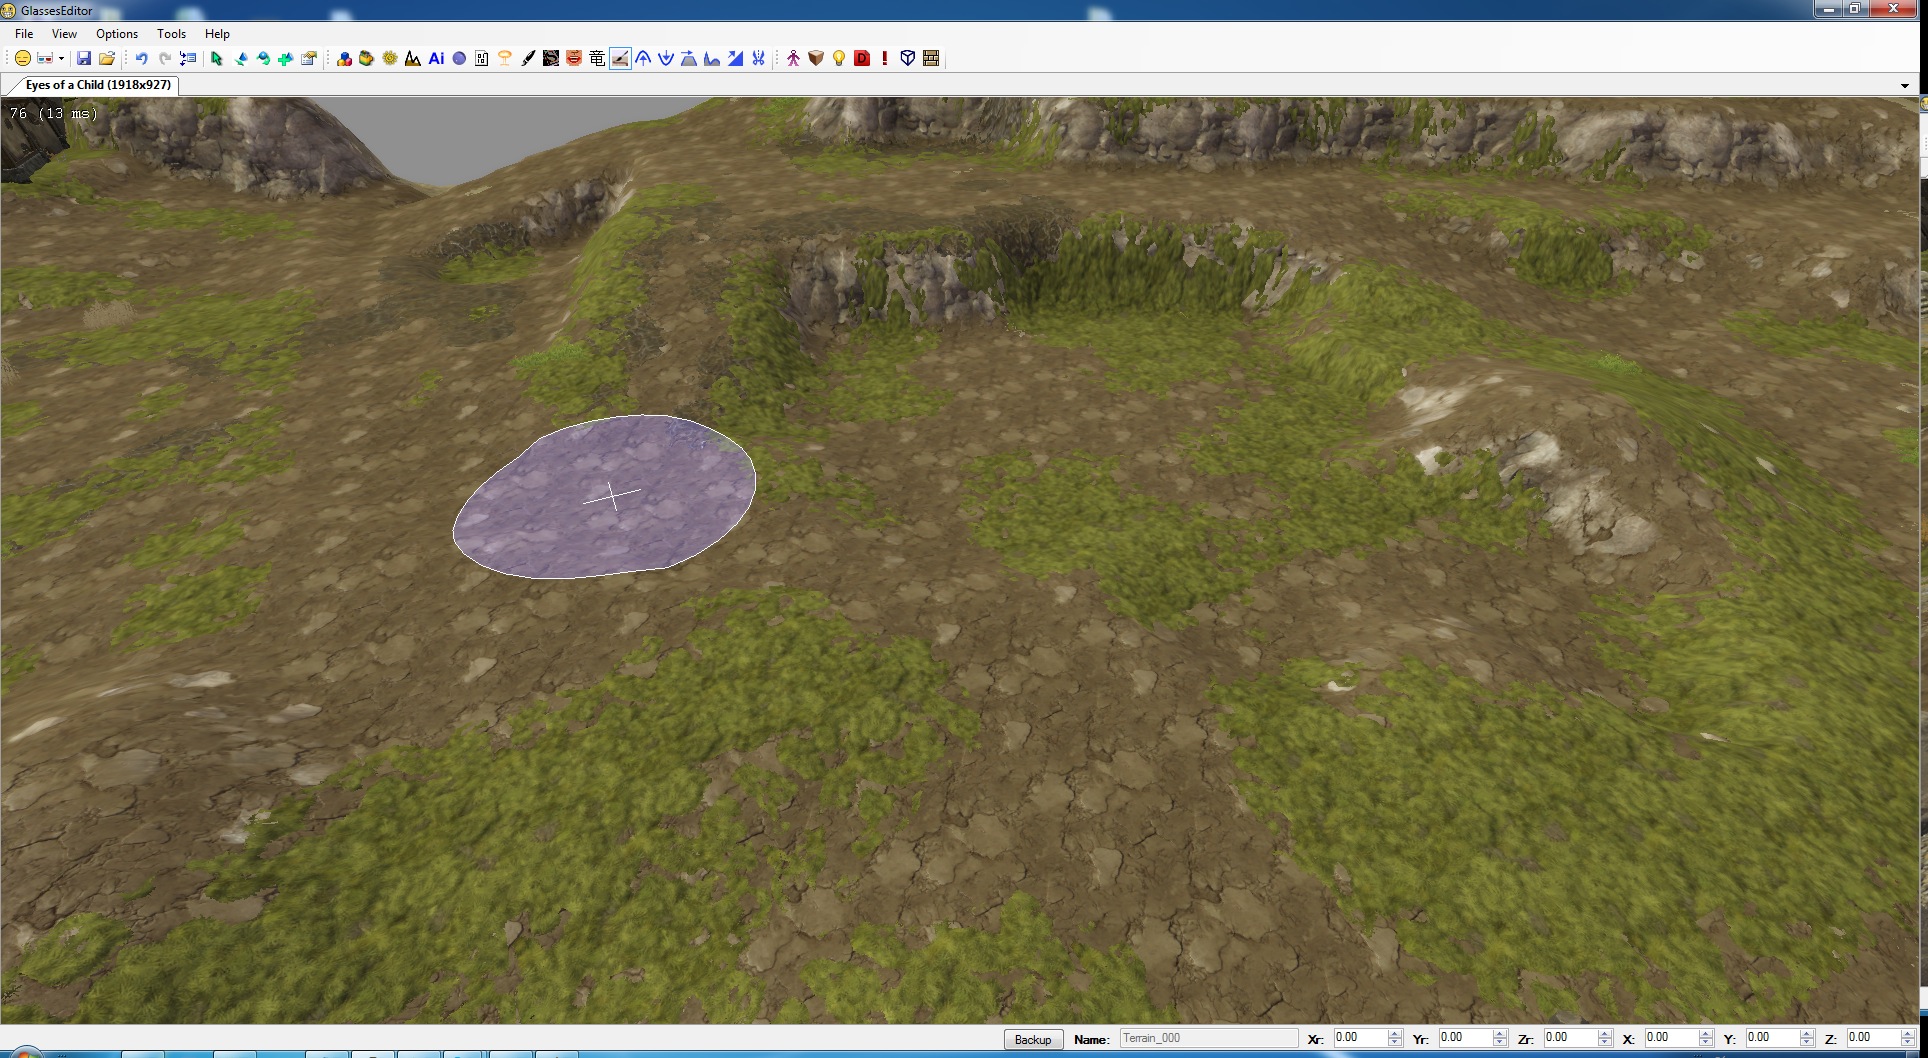Open the Tools menu
This screenshot has width=1928, height=1058.
[x=171, y=34]
